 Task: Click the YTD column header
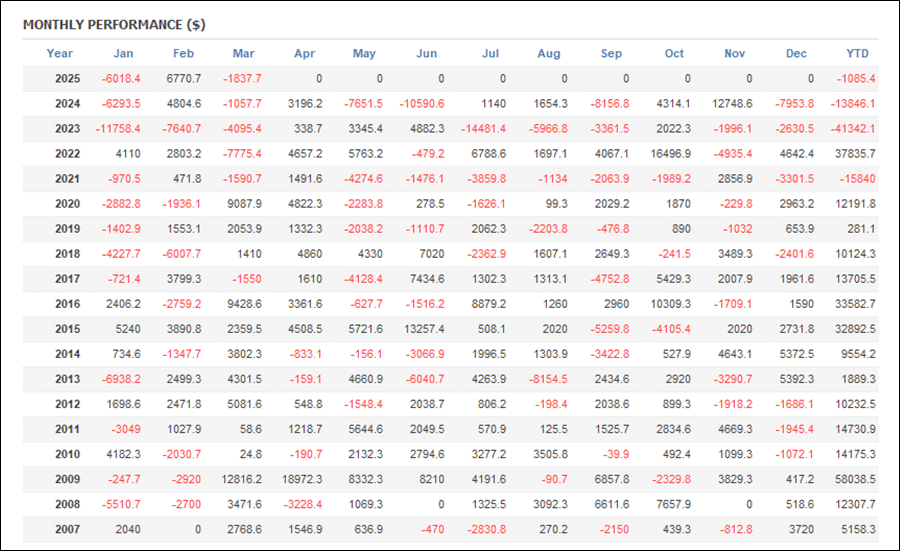tap(857, 53)
